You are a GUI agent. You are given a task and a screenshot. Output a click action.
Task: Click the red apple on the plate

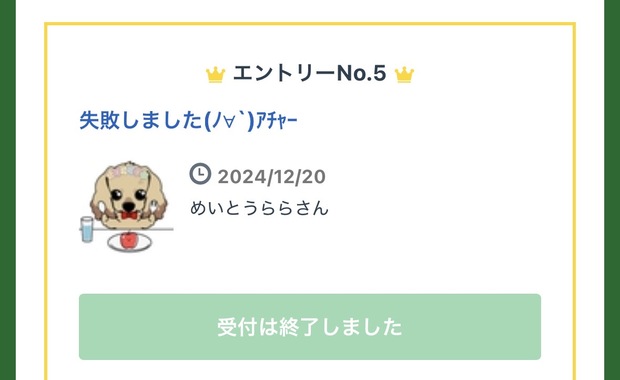tap(128, 240)
